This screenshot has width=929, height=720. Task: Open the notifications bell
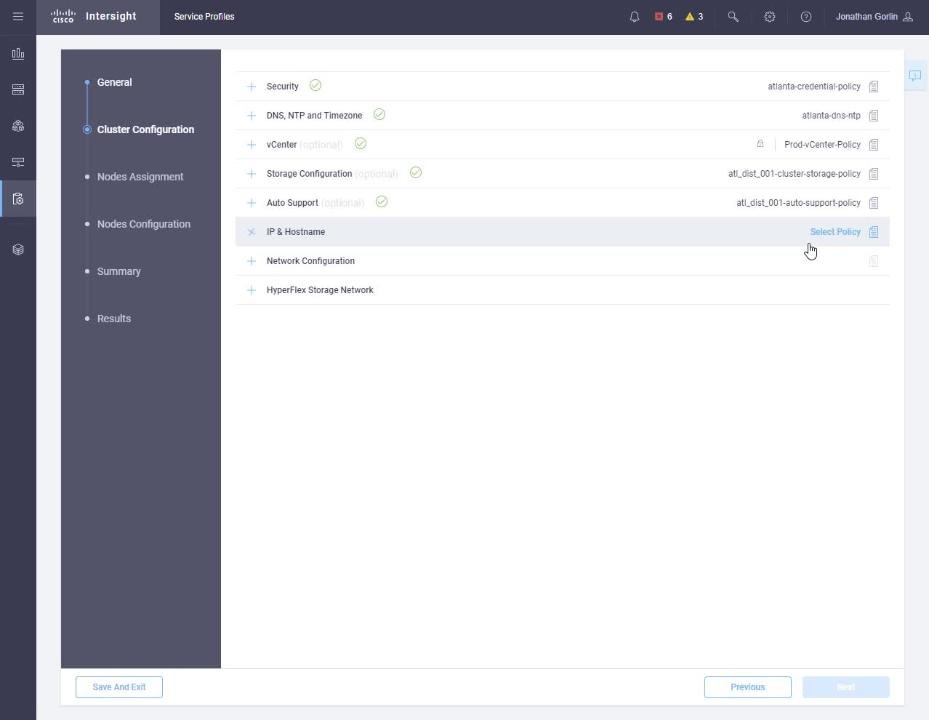(x=634, y=17)
